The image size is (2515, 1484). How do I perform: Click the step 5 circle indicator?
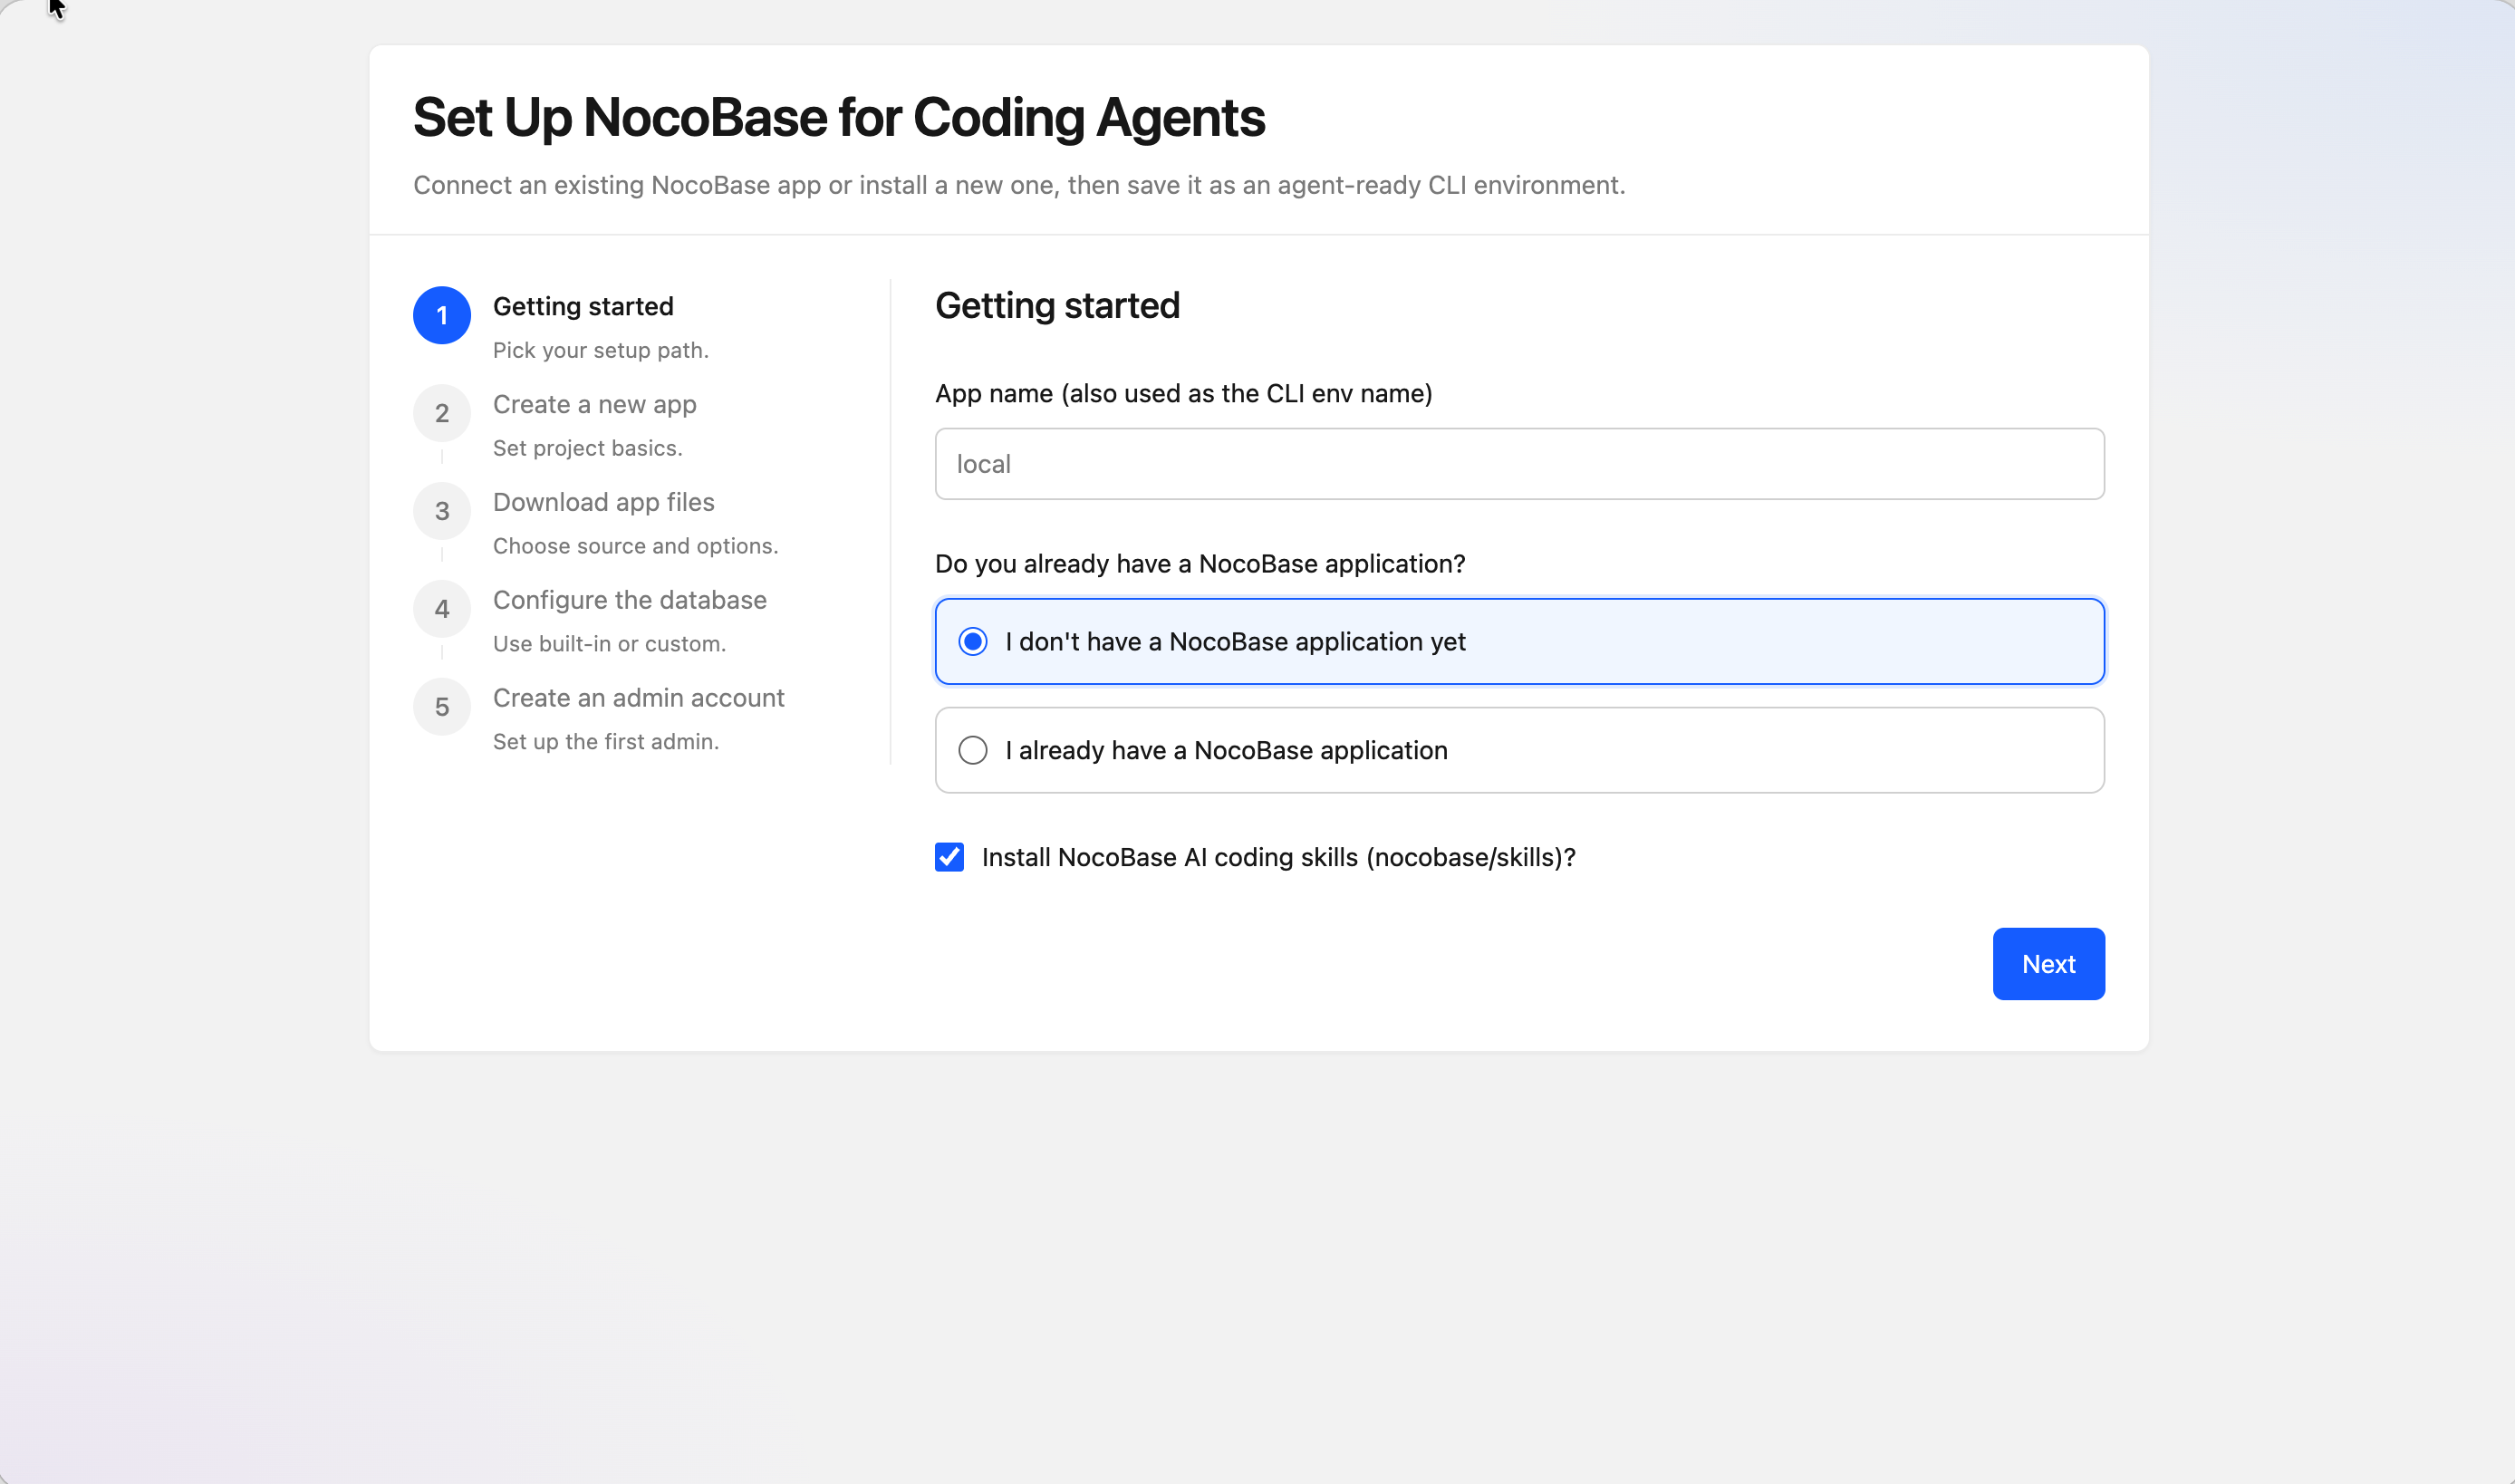[x=441, y=706]
